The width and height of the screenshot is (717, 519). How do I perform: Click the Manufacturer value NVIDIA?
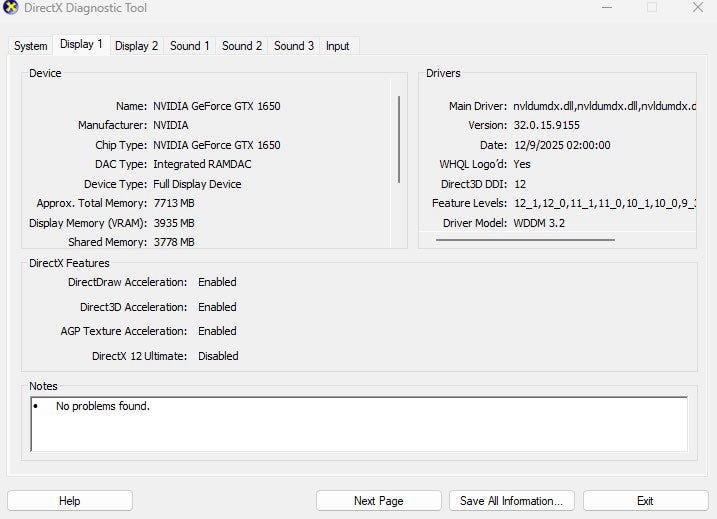(x=171, y=125)
